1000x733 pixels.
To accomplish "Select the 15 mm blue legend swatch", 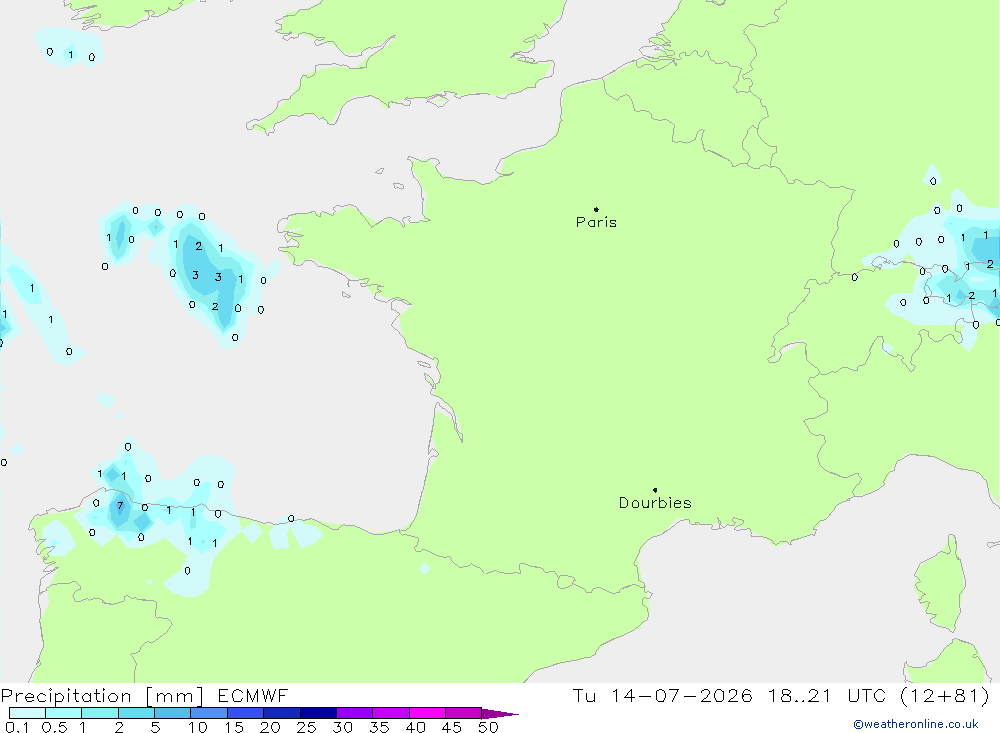I will click(x=245, y=713).
